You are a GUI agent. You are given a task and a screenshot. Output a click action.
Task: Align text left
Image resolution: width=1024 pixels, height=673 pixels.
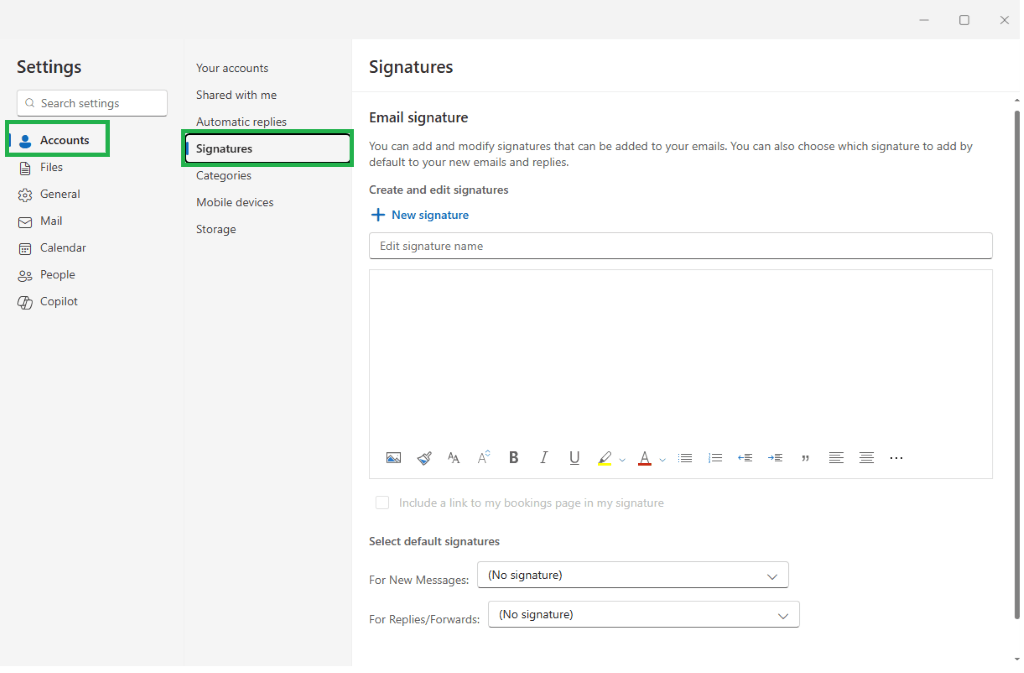pyautogui.click(x=836, y=458)
